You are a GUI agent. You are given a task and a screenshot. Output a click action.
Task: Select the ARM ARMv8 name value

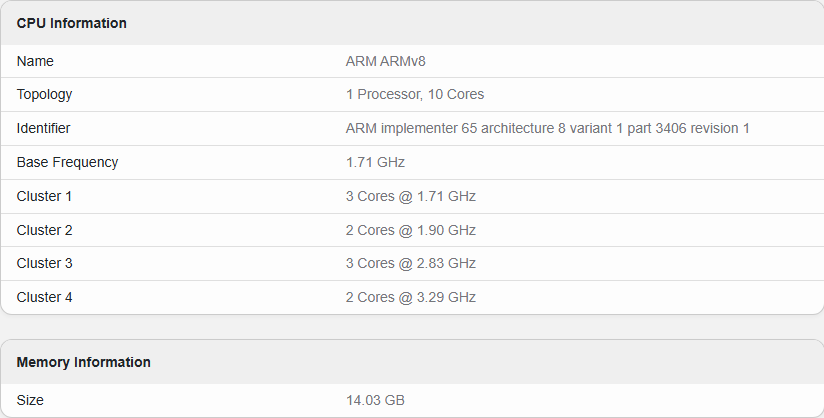385,61
